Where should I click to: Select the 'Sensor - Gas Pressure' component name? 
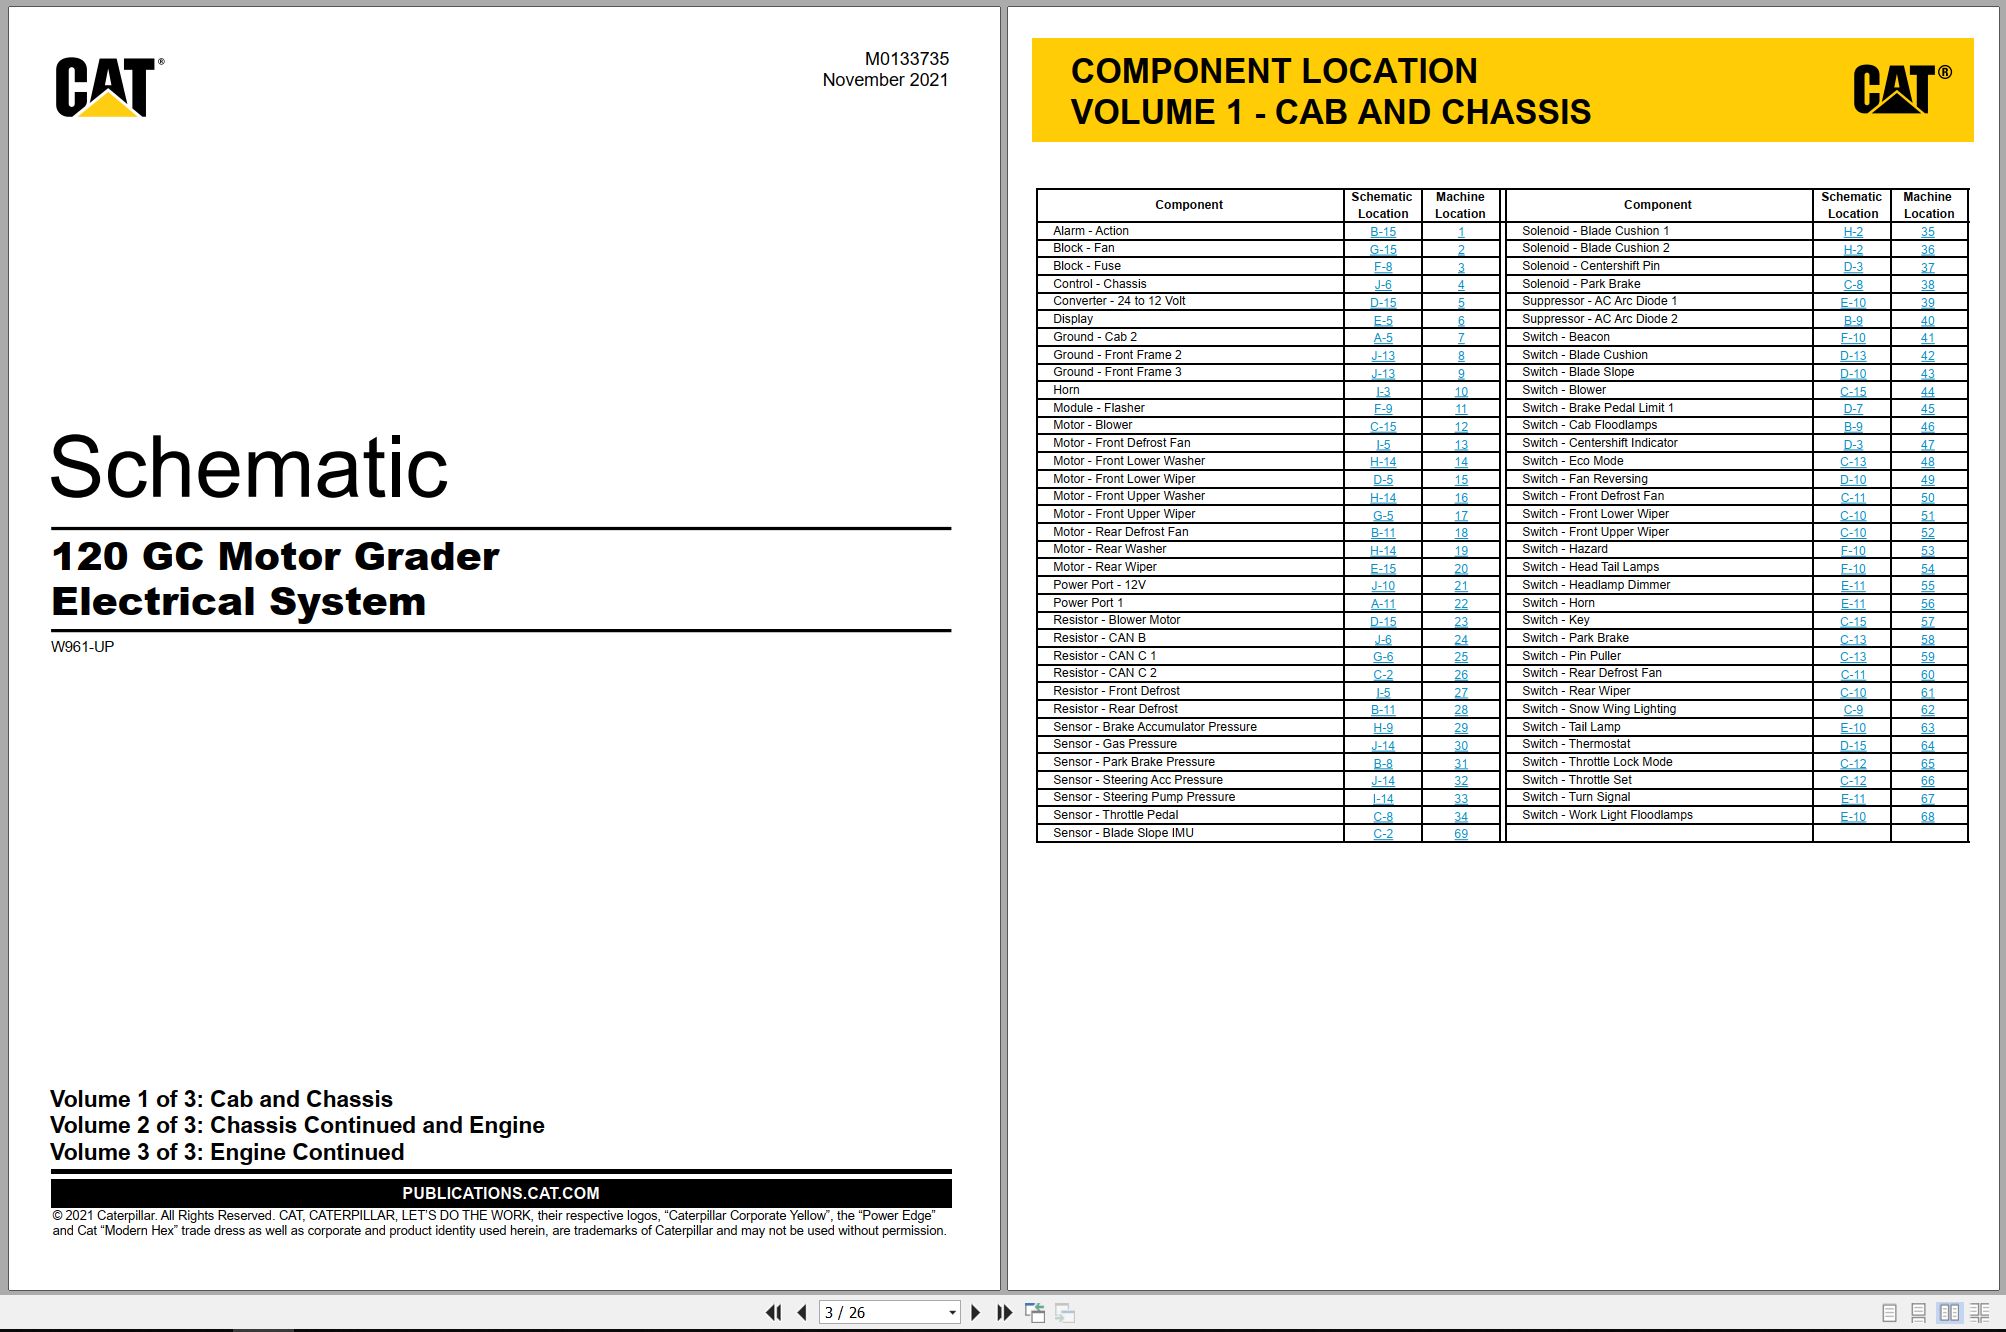pyautogui.click(x=1114, y=744)
